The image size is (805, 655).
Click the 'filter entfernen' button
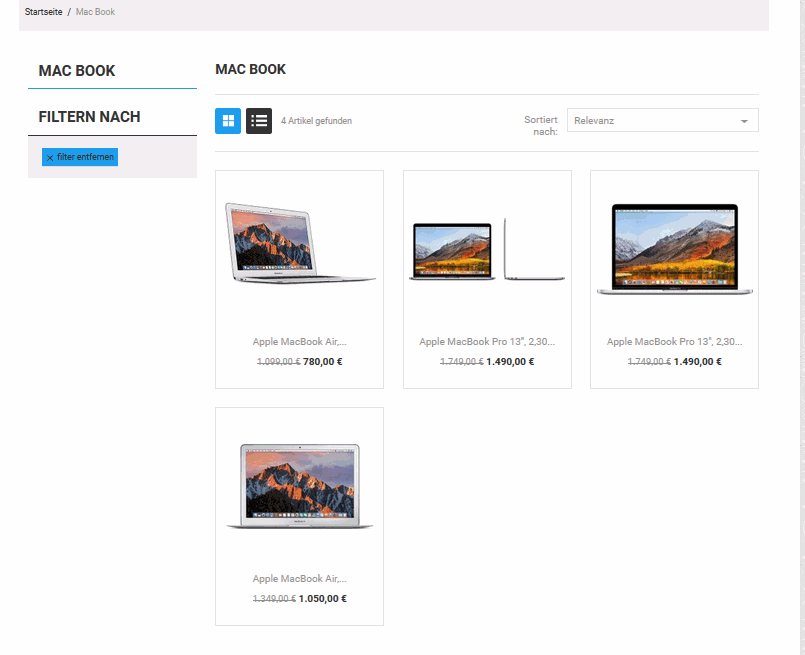point(80,157)
